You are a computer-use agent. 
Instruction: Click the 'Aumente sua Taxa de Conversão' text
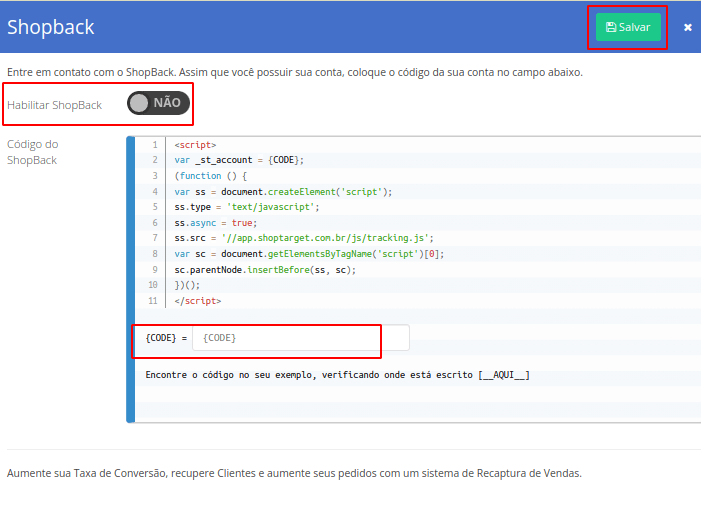[294, 473]
